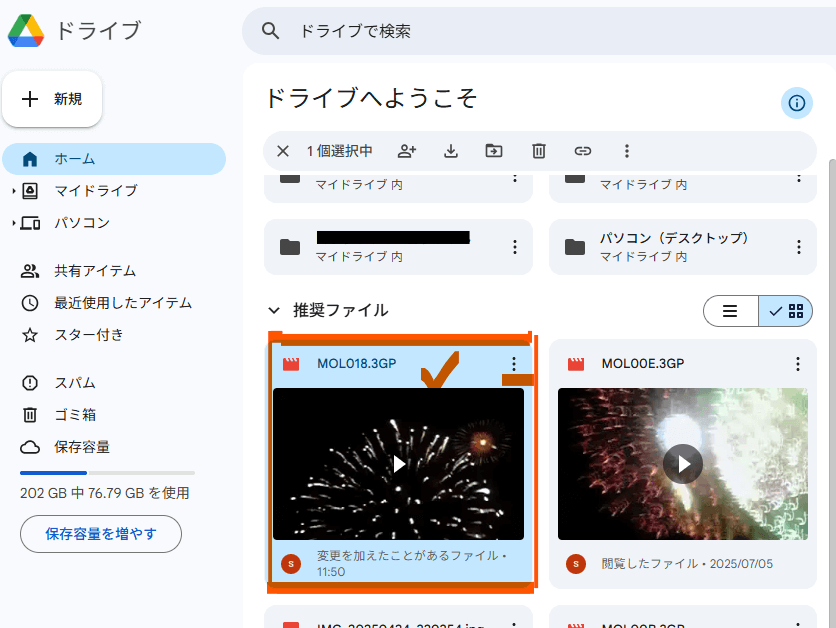Click the owner avatar under MOL018.3GP
The width and height of the screenshot is (836, 628).
coord(291,563)
